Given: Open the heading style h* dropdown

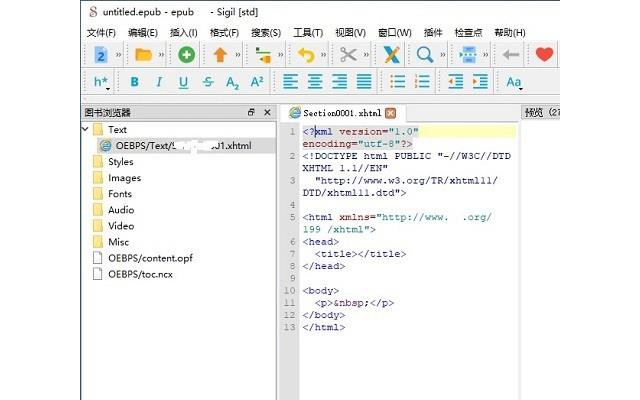Looking at the screenshot, I should click(101, 82).
